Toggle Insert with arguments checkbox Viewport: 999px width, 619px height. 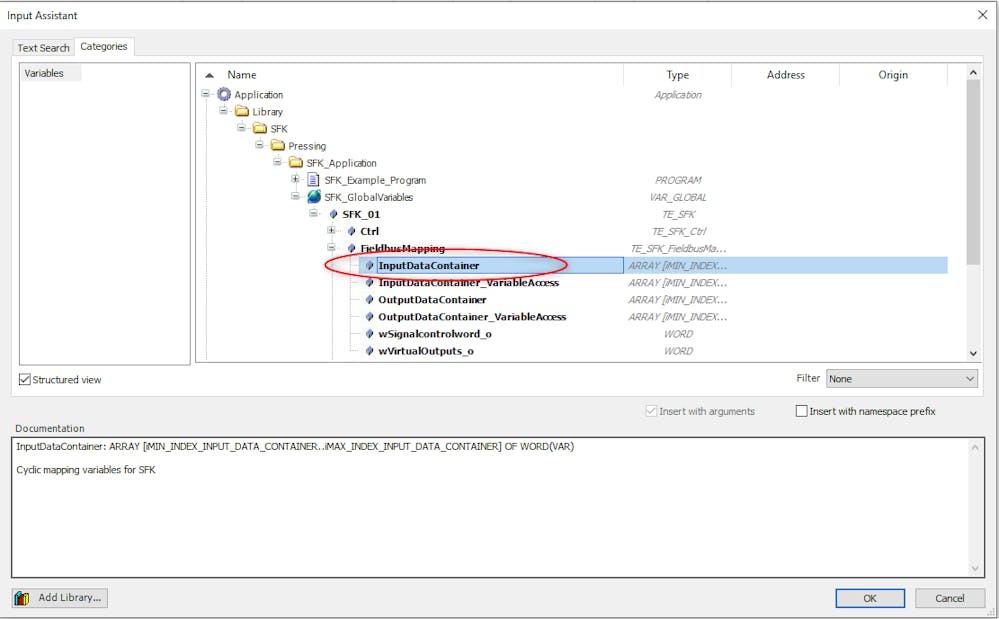[651, 411]
